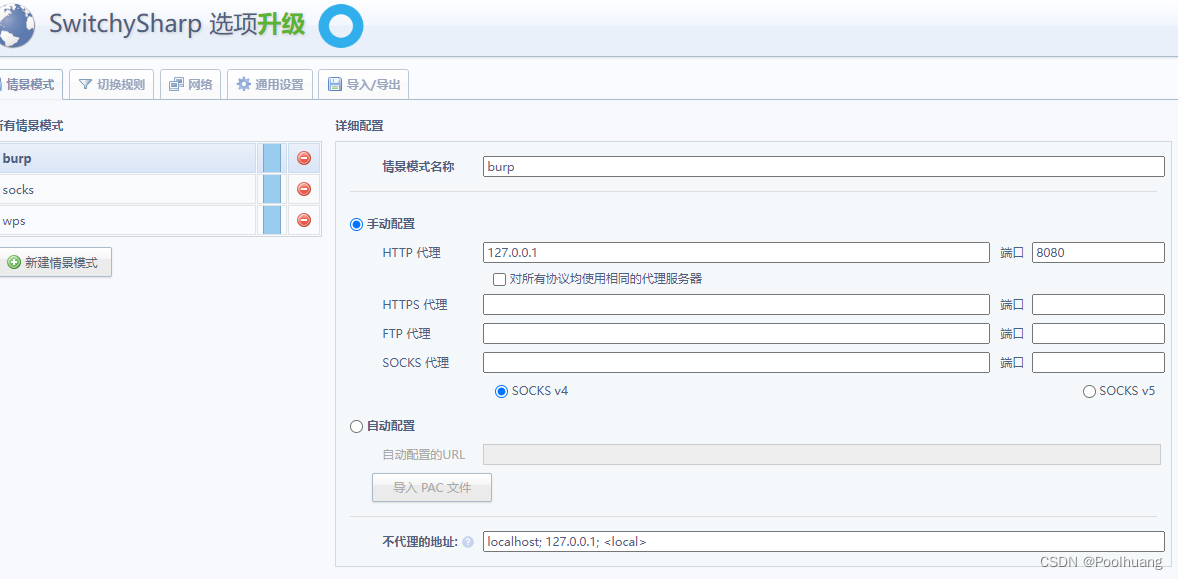The width and height of the screenshot is (1178, 579).
Task: Pick color swatch for socks profile
Action: point(272,189)
